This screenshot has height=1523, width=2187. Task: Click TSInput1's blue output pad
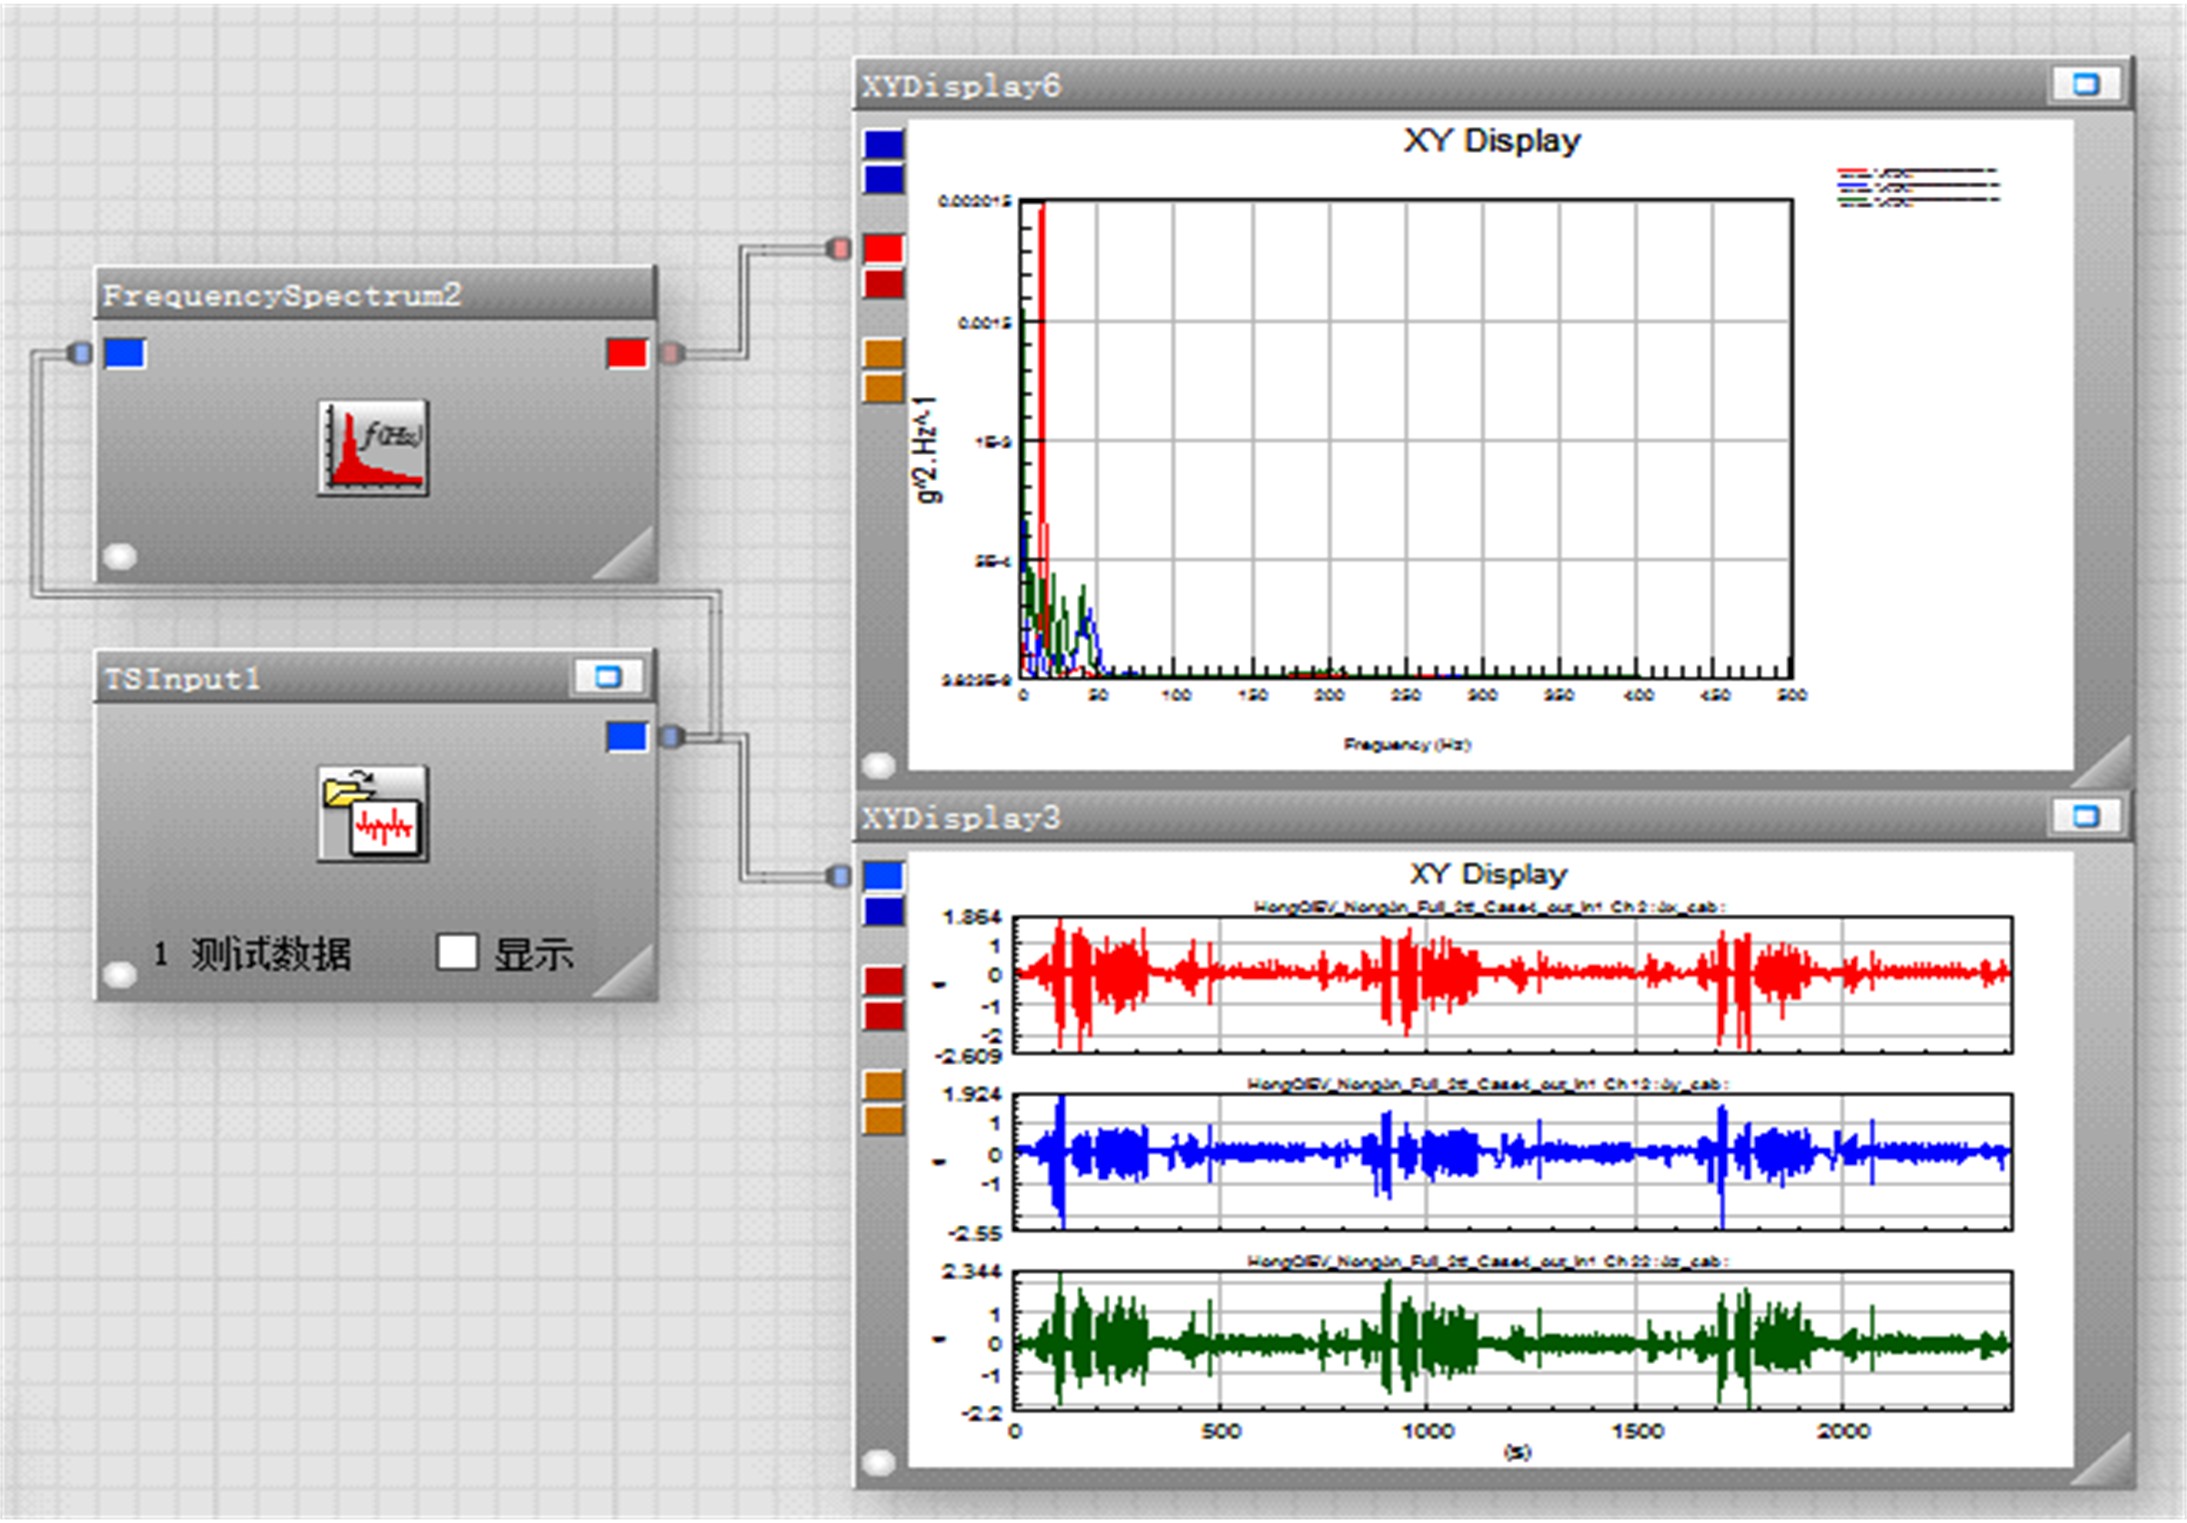pyautogui.click(x=627, y=737)
